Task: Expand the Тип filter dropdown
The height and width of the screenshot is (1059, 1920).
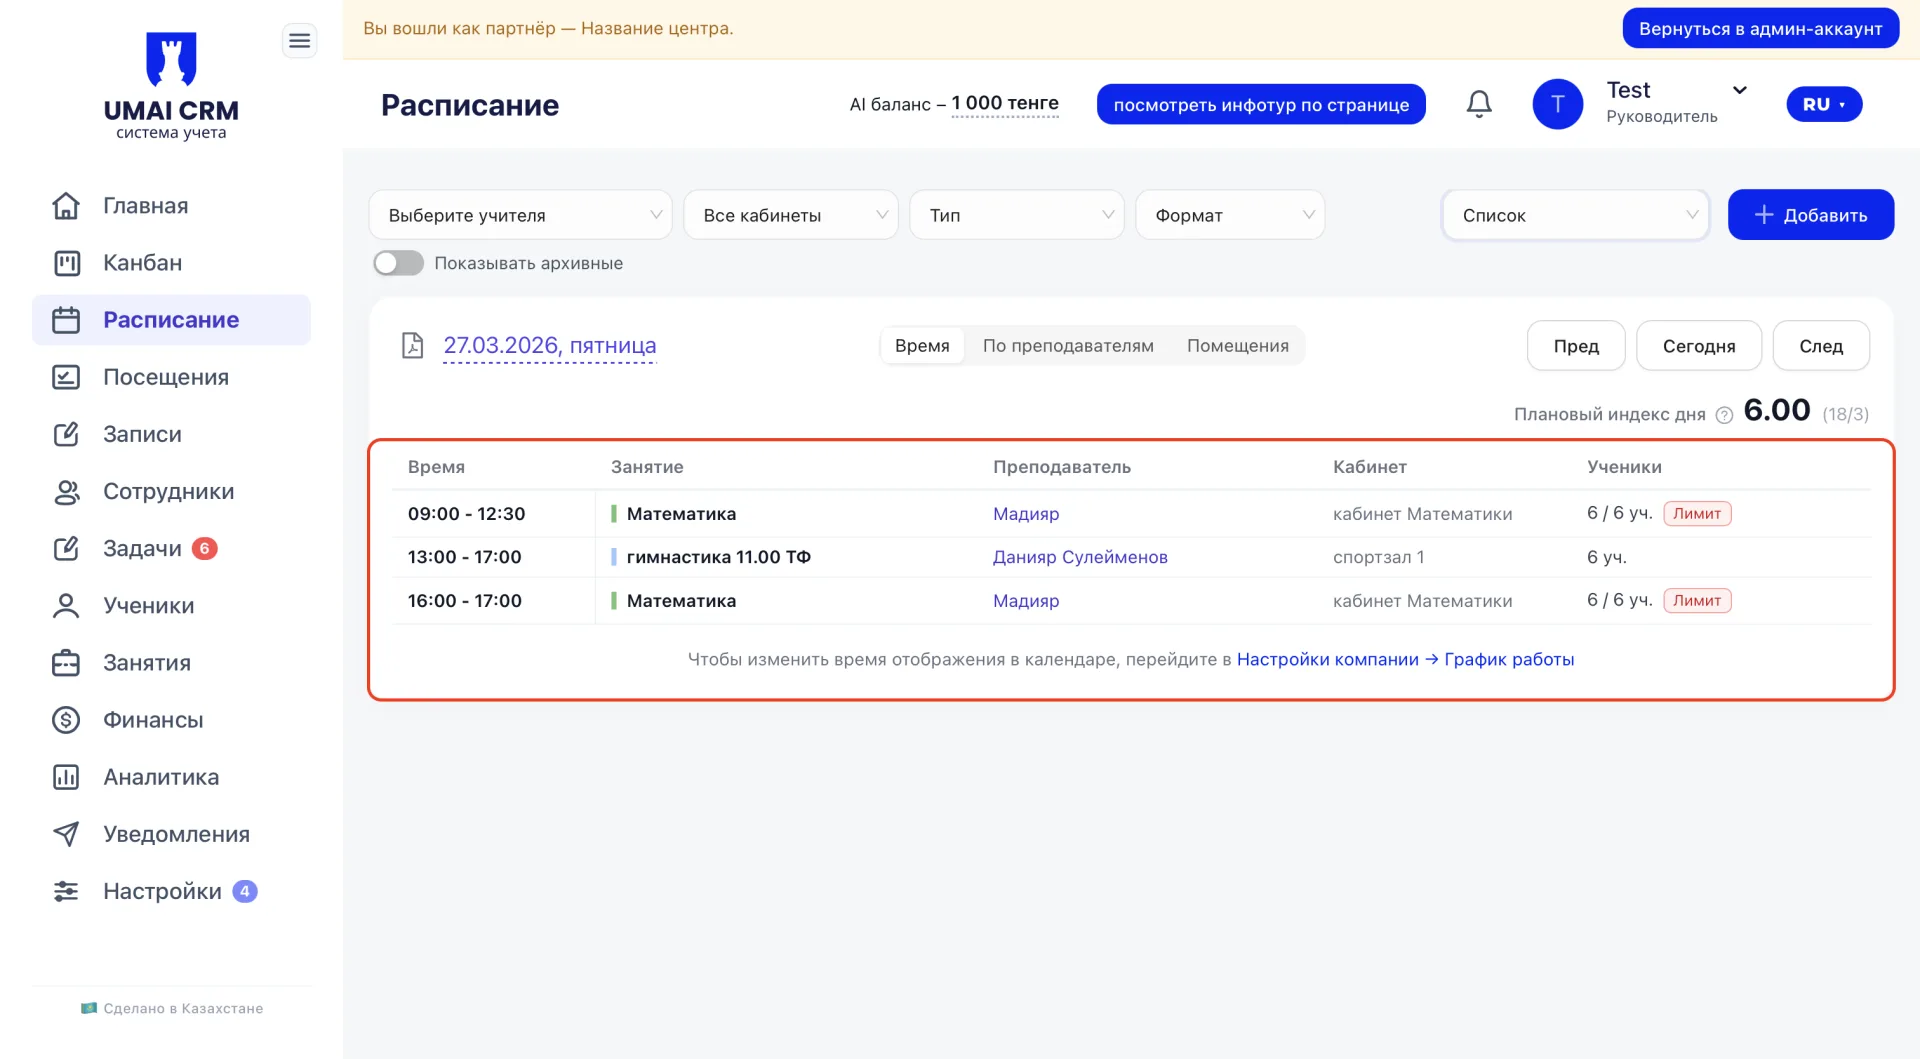Action: (1017, 215)
